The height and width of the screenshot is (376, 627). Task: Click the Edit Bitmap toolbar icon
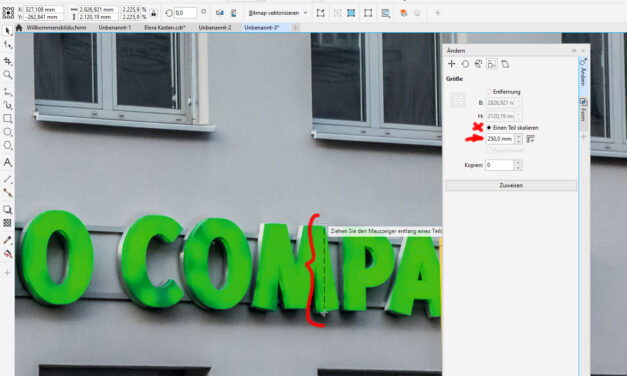(320, 13)
